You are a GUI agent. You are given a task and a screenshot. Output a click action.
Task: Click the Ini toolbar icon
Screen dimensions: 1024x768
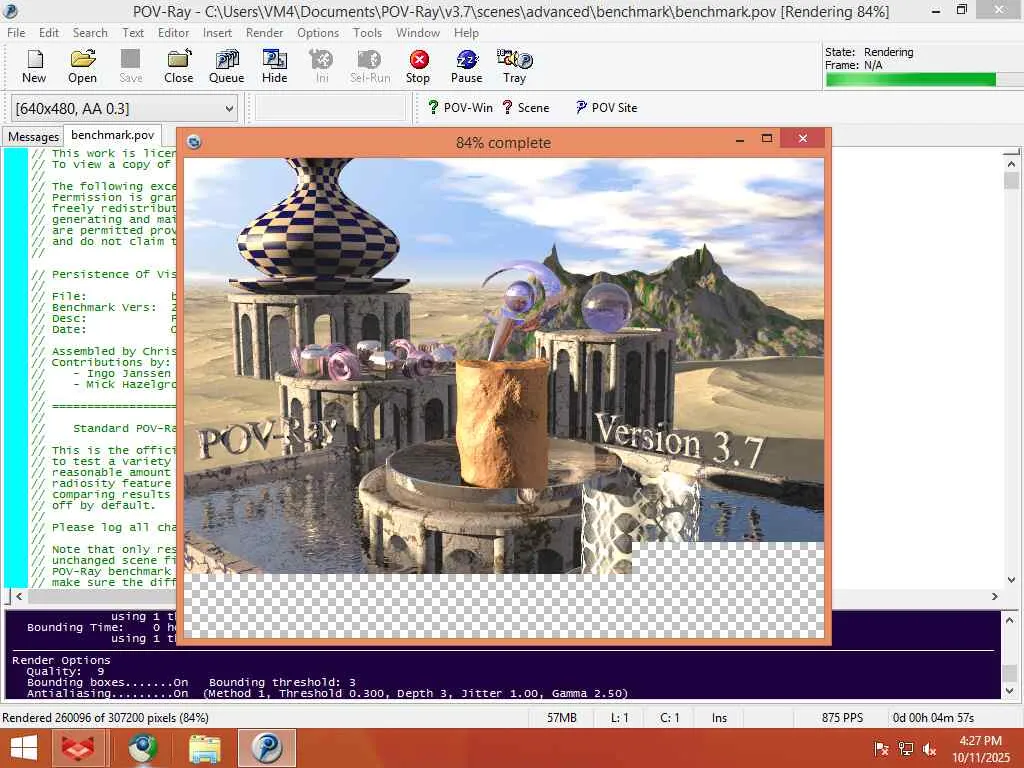(x=322, y=67)
